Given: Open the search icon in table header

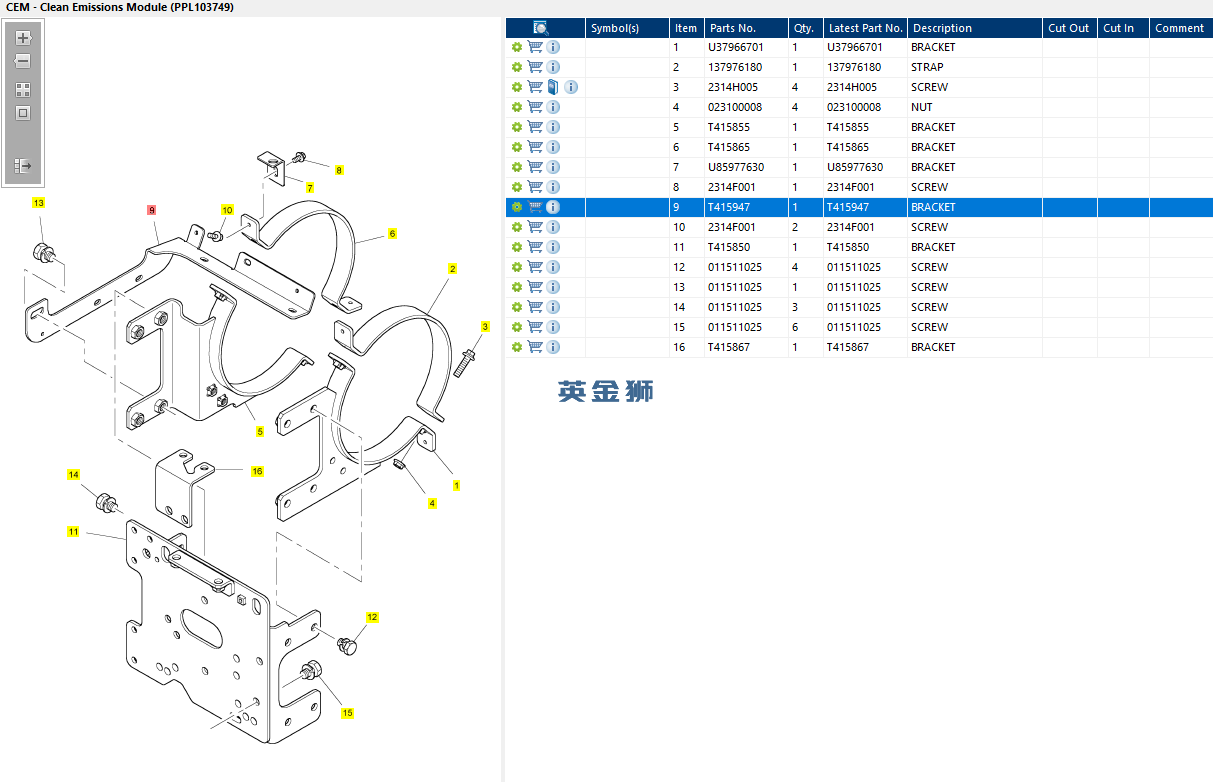Looking at the screenshot, I should 541,28.
